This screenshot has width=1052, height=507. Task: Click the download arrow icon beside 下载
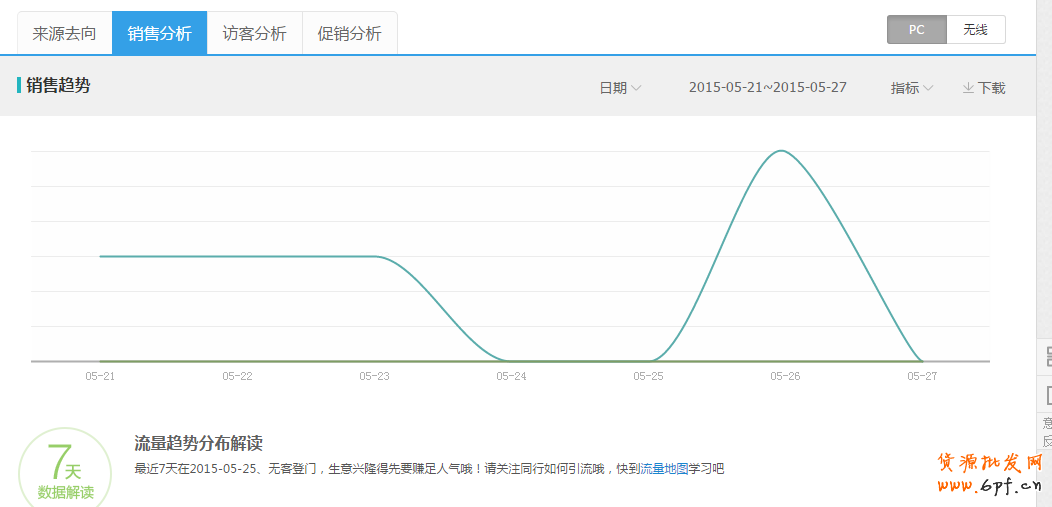coord(968,88)
